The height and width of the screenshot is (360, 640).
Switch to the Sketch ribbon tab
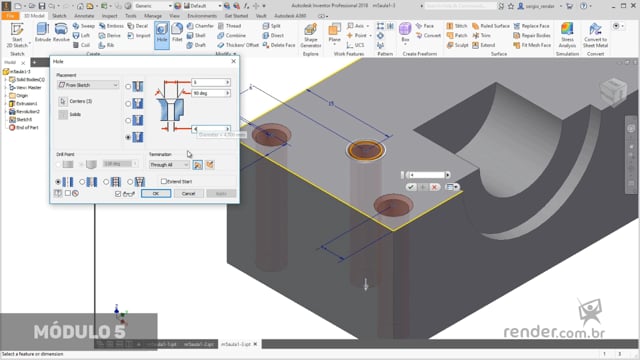click(x=59, y=16)
